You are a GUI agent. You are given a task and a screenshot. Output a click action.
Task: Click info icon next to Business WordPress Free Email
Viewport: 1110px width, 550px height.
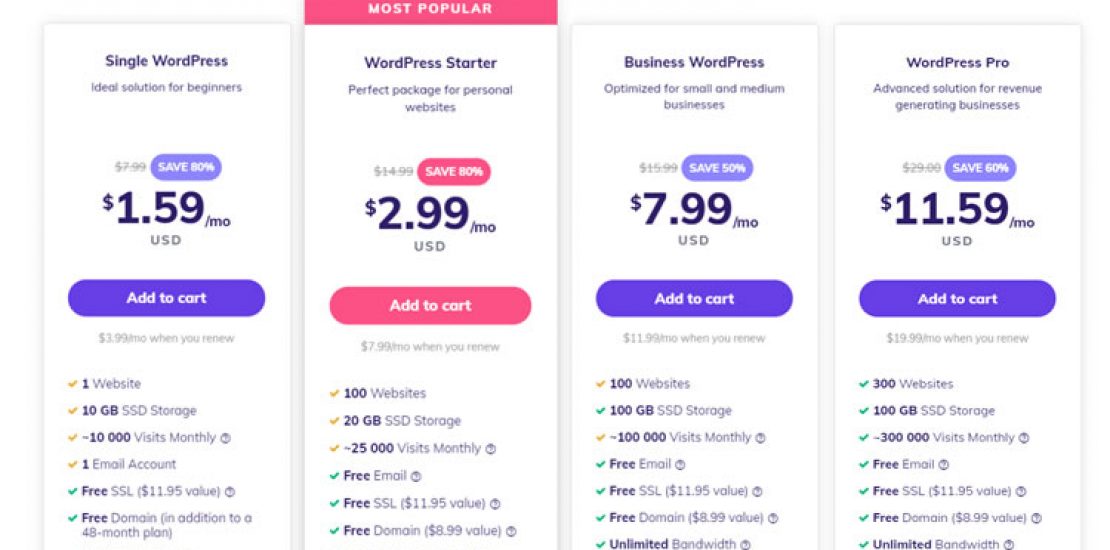680,465
